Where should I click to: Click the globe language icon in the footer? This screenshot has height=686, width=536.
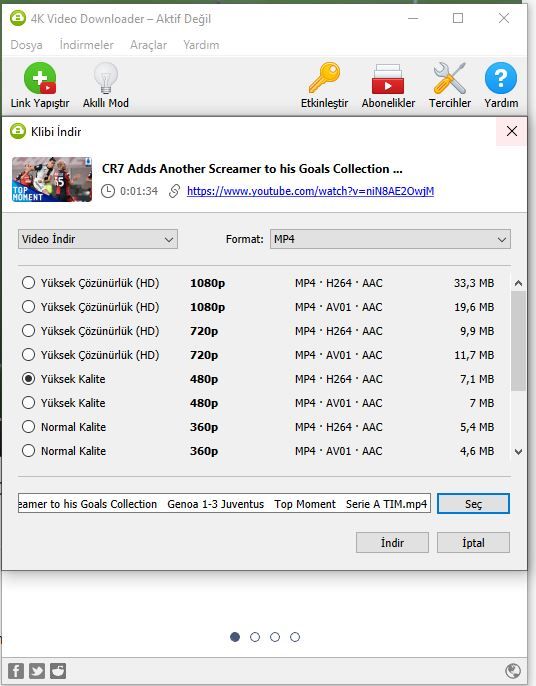pos(513,671)
